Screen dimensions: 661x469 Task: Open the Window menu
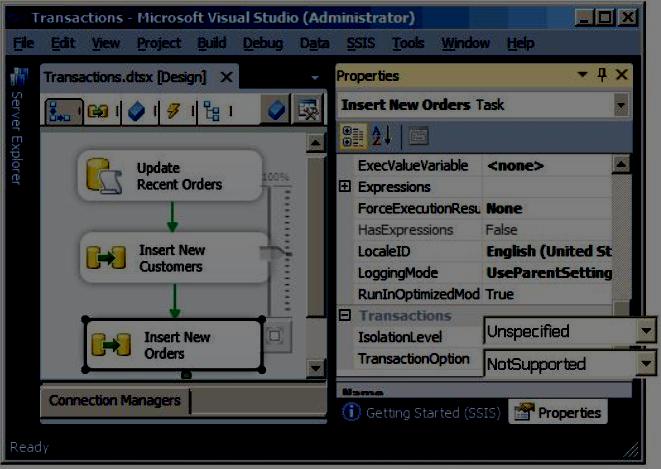465,43
